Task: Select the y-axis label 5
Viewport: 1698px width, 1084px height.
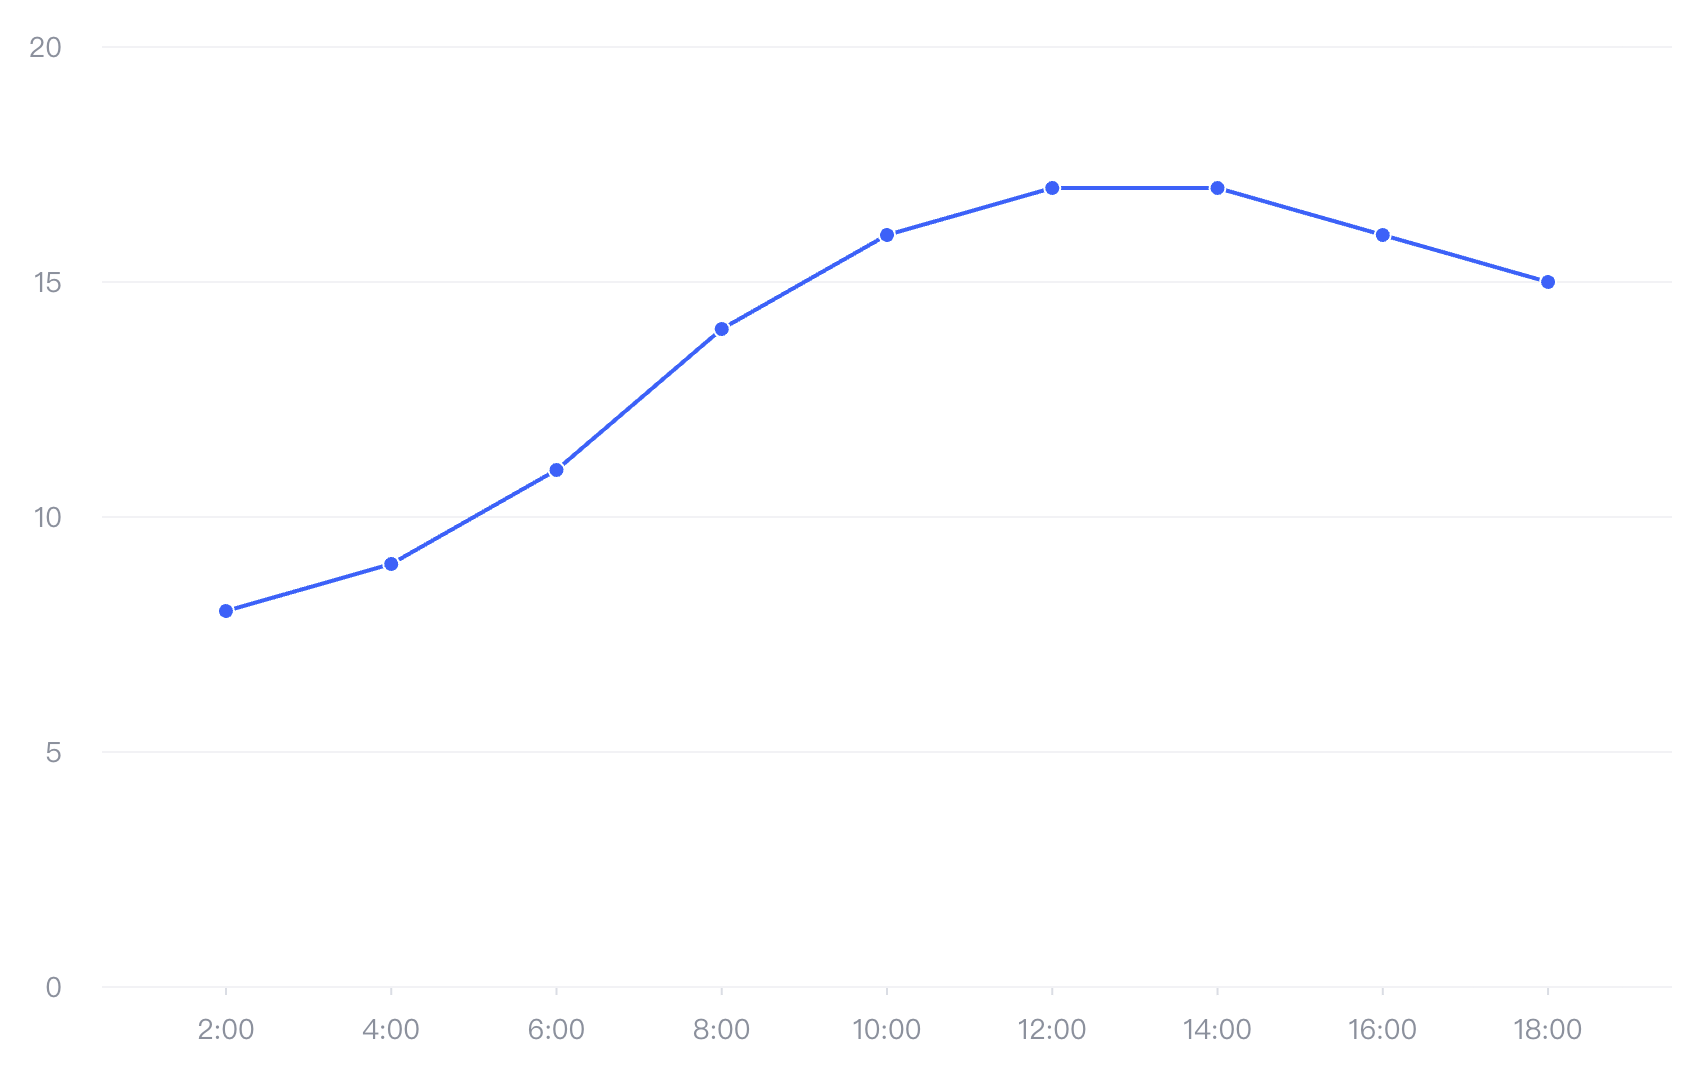Action: point(53,752)
